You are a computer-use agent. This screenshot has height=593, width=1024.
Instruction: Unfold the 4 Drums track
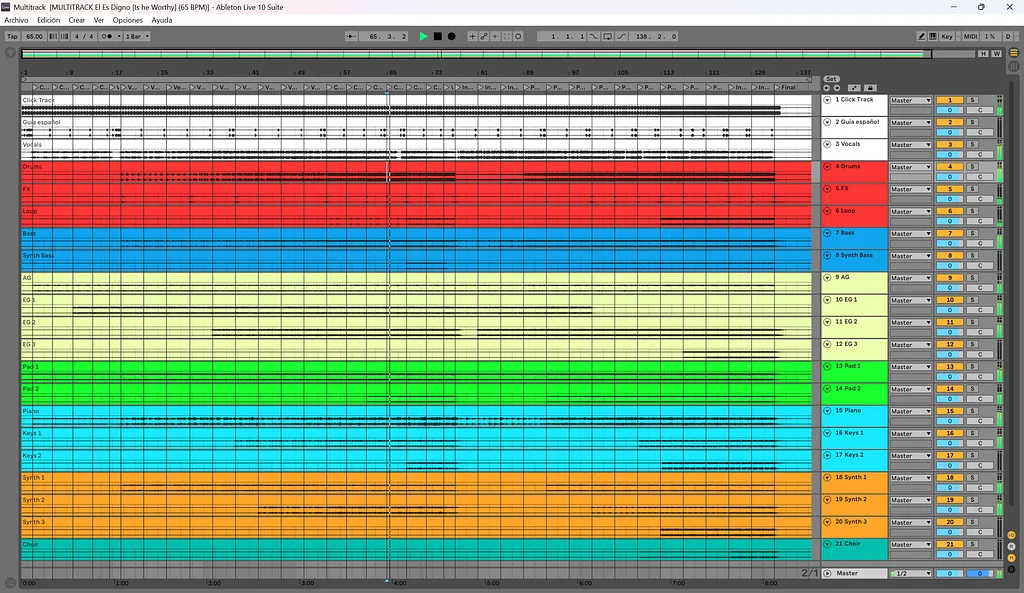[827, 167]
